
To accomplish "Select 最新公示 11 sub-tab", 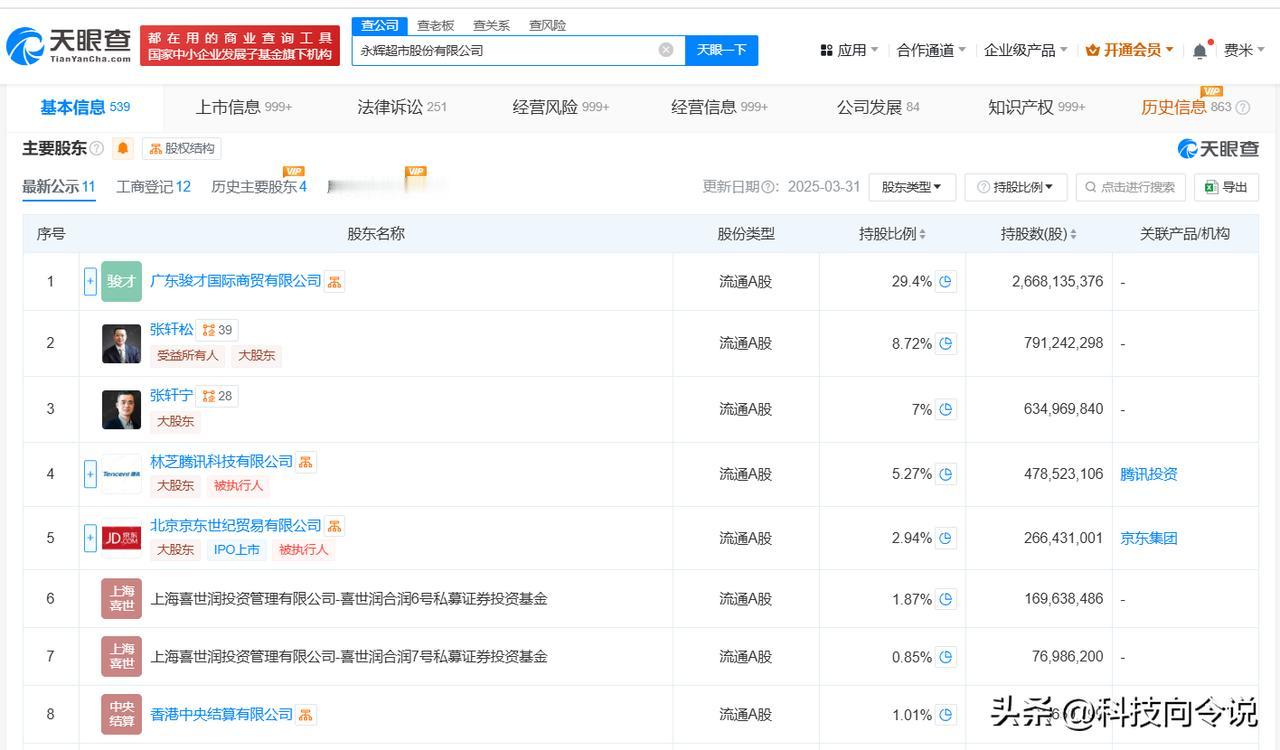I will click(x=59, y=187).
